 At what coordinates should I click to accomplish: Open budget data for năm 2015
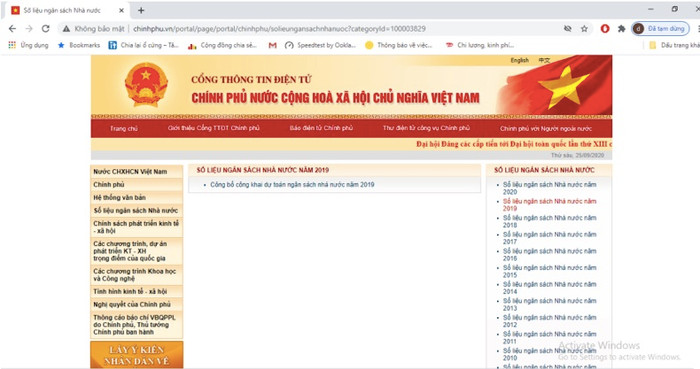point(550,271)
